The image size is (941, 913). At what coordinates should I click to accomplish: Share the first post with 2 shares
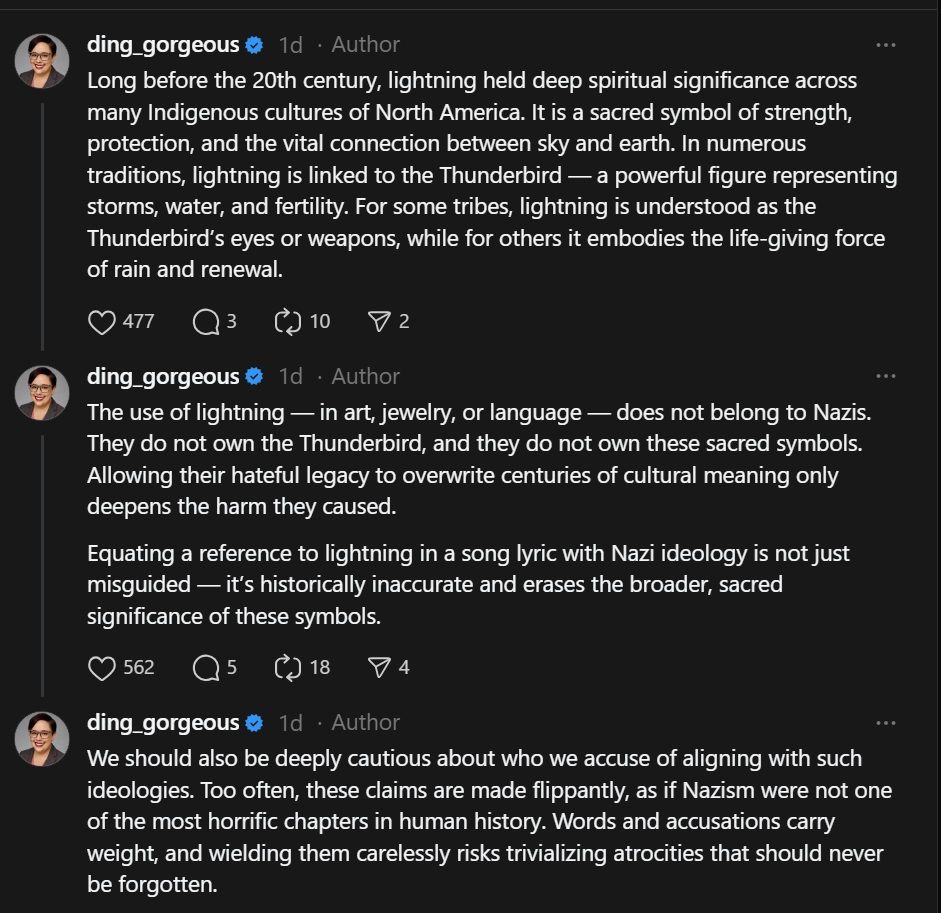point(379,321)
